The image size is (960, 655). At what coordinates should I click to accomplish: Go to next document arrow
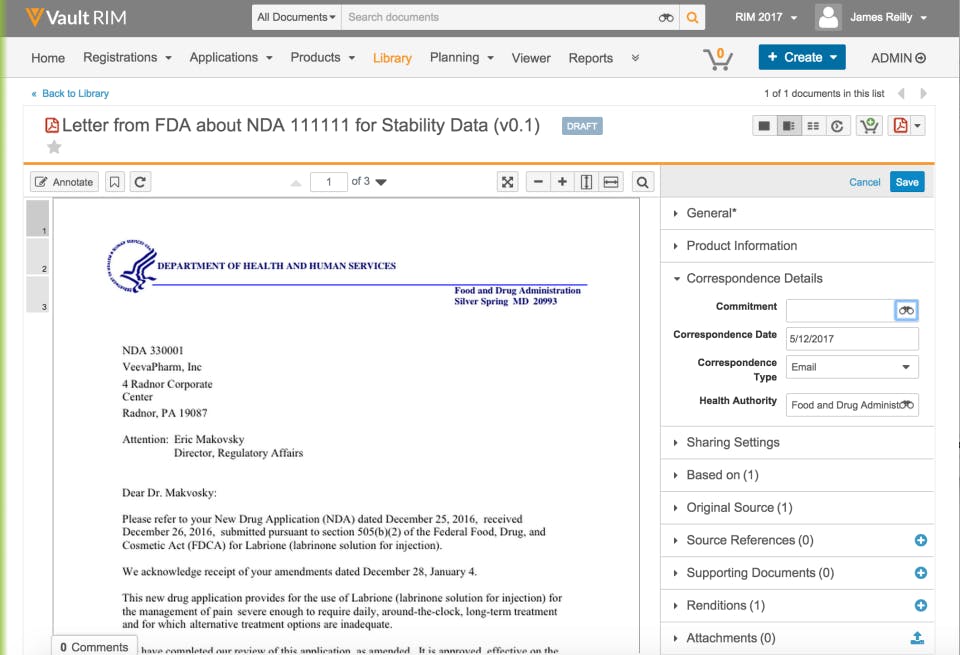click(x=923, y=93)
